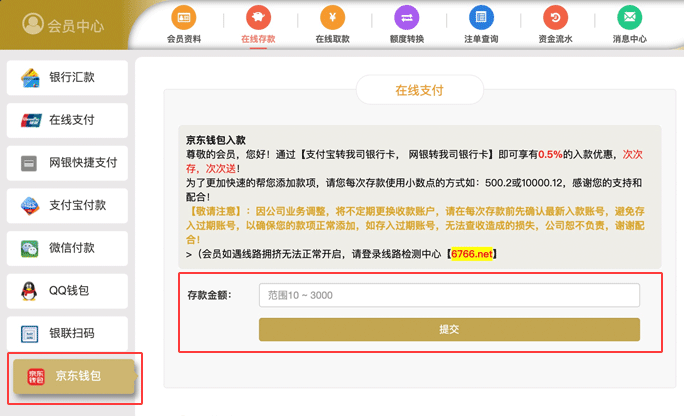
Task: Select 银行汇款 in the sidebar
Action: (68, 78)
